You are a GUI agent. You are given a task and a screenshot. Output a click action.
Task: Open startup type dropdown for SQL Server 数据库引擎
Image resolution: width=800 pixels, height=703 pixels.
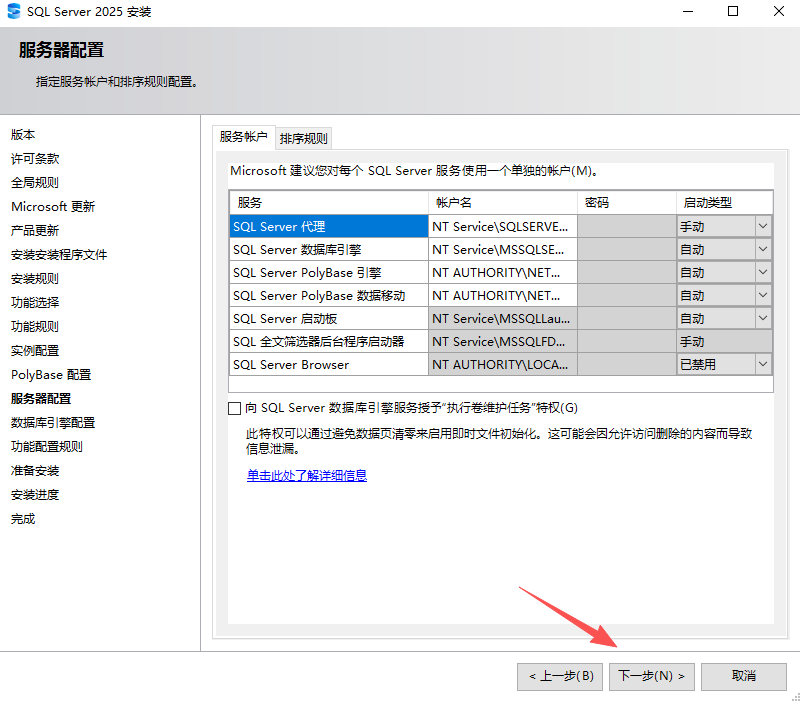(763, 249)
